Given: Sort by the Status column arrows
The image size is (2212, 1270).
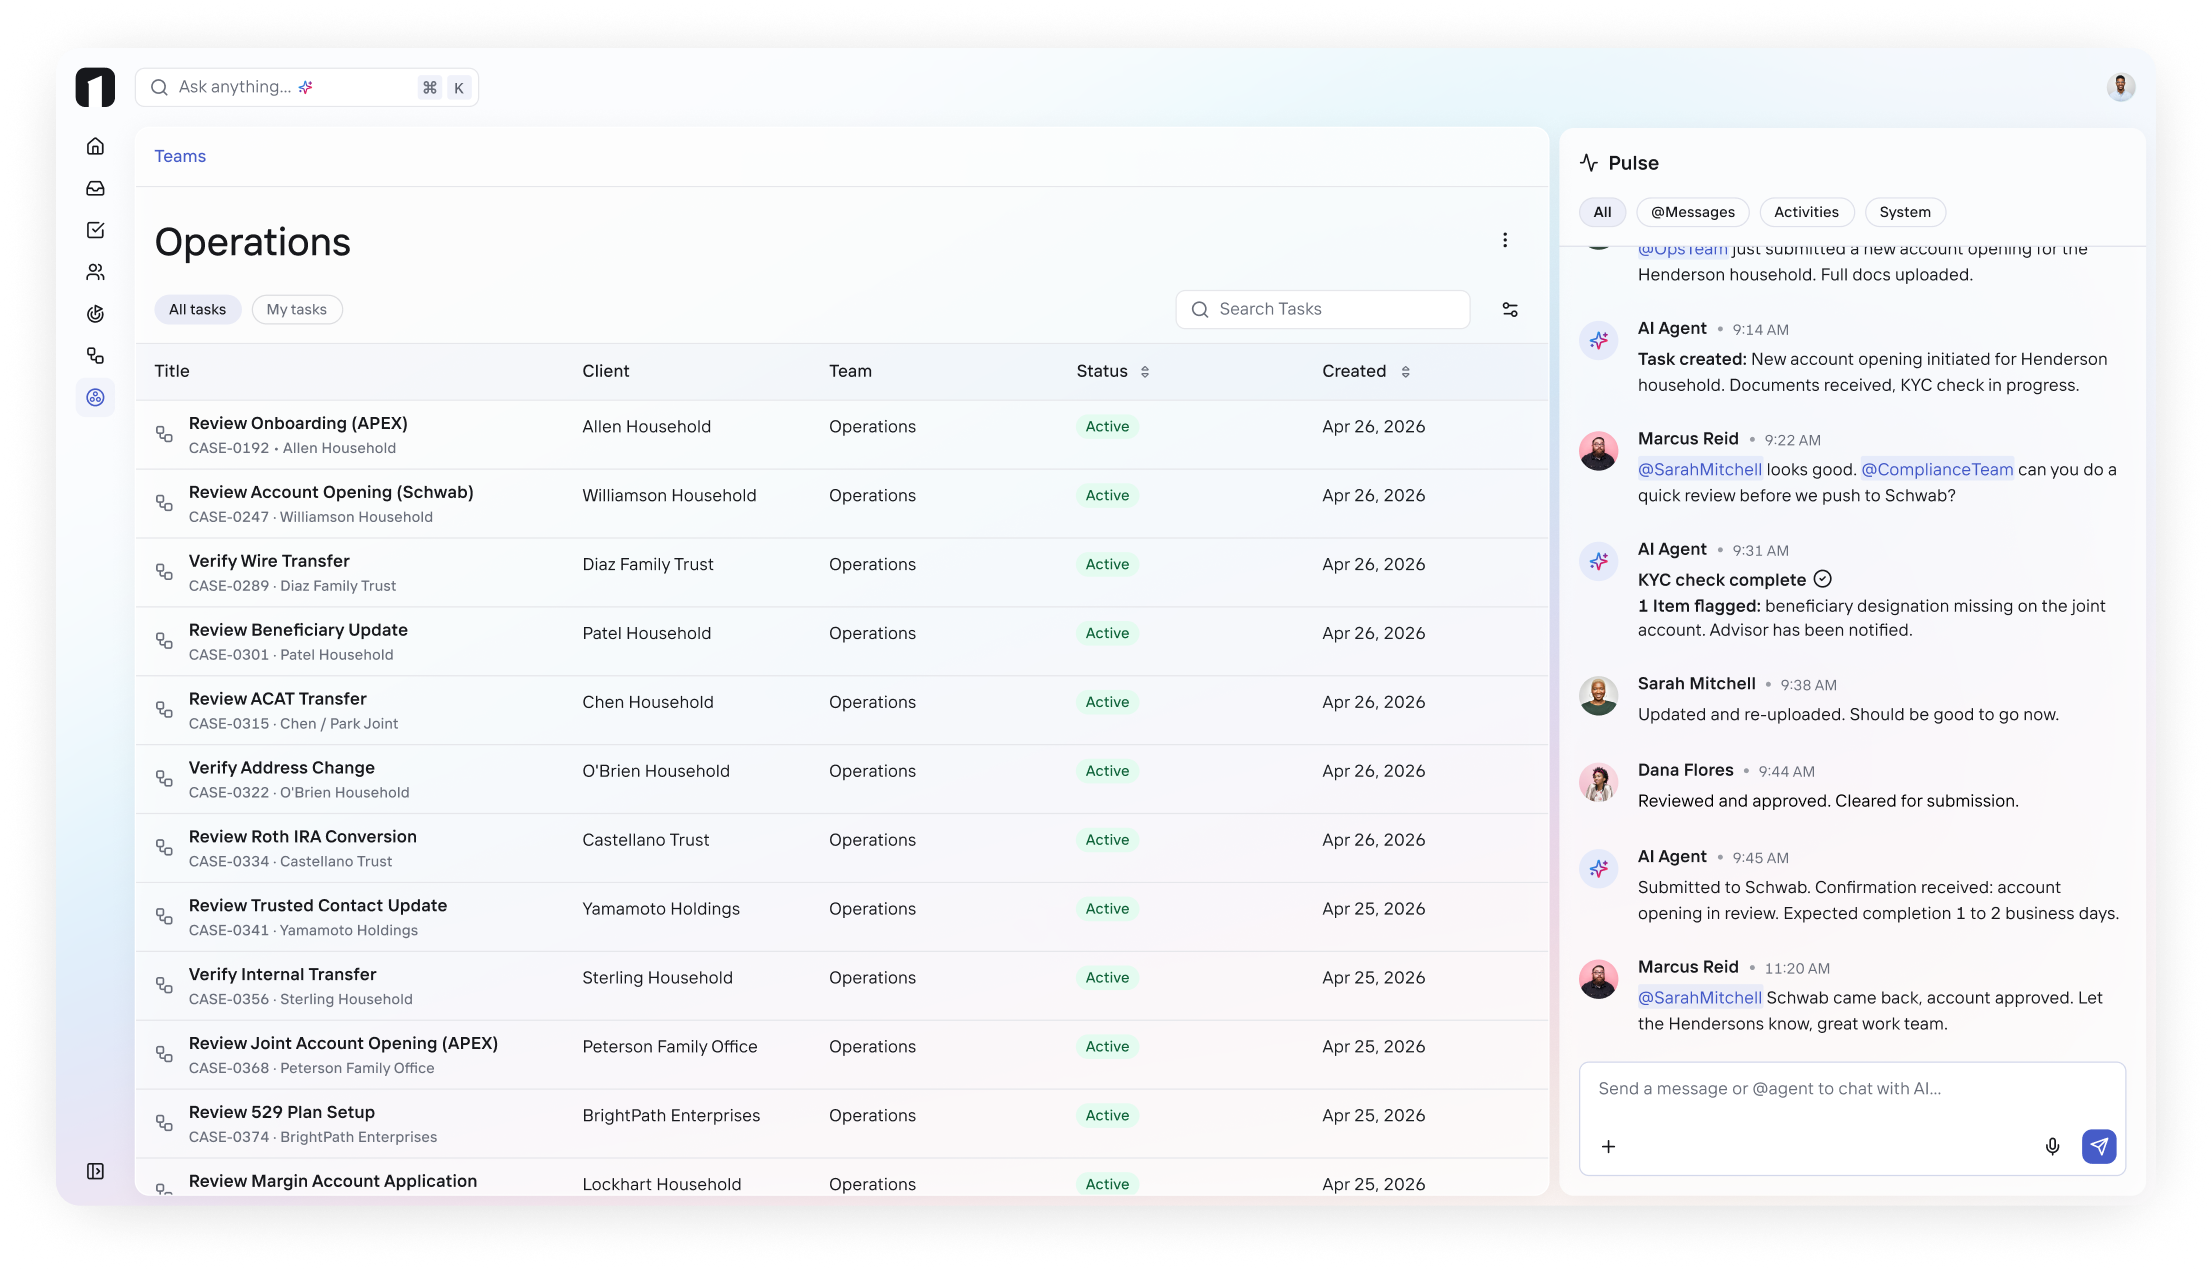Looking at the screenshot, I should 1145,372.
